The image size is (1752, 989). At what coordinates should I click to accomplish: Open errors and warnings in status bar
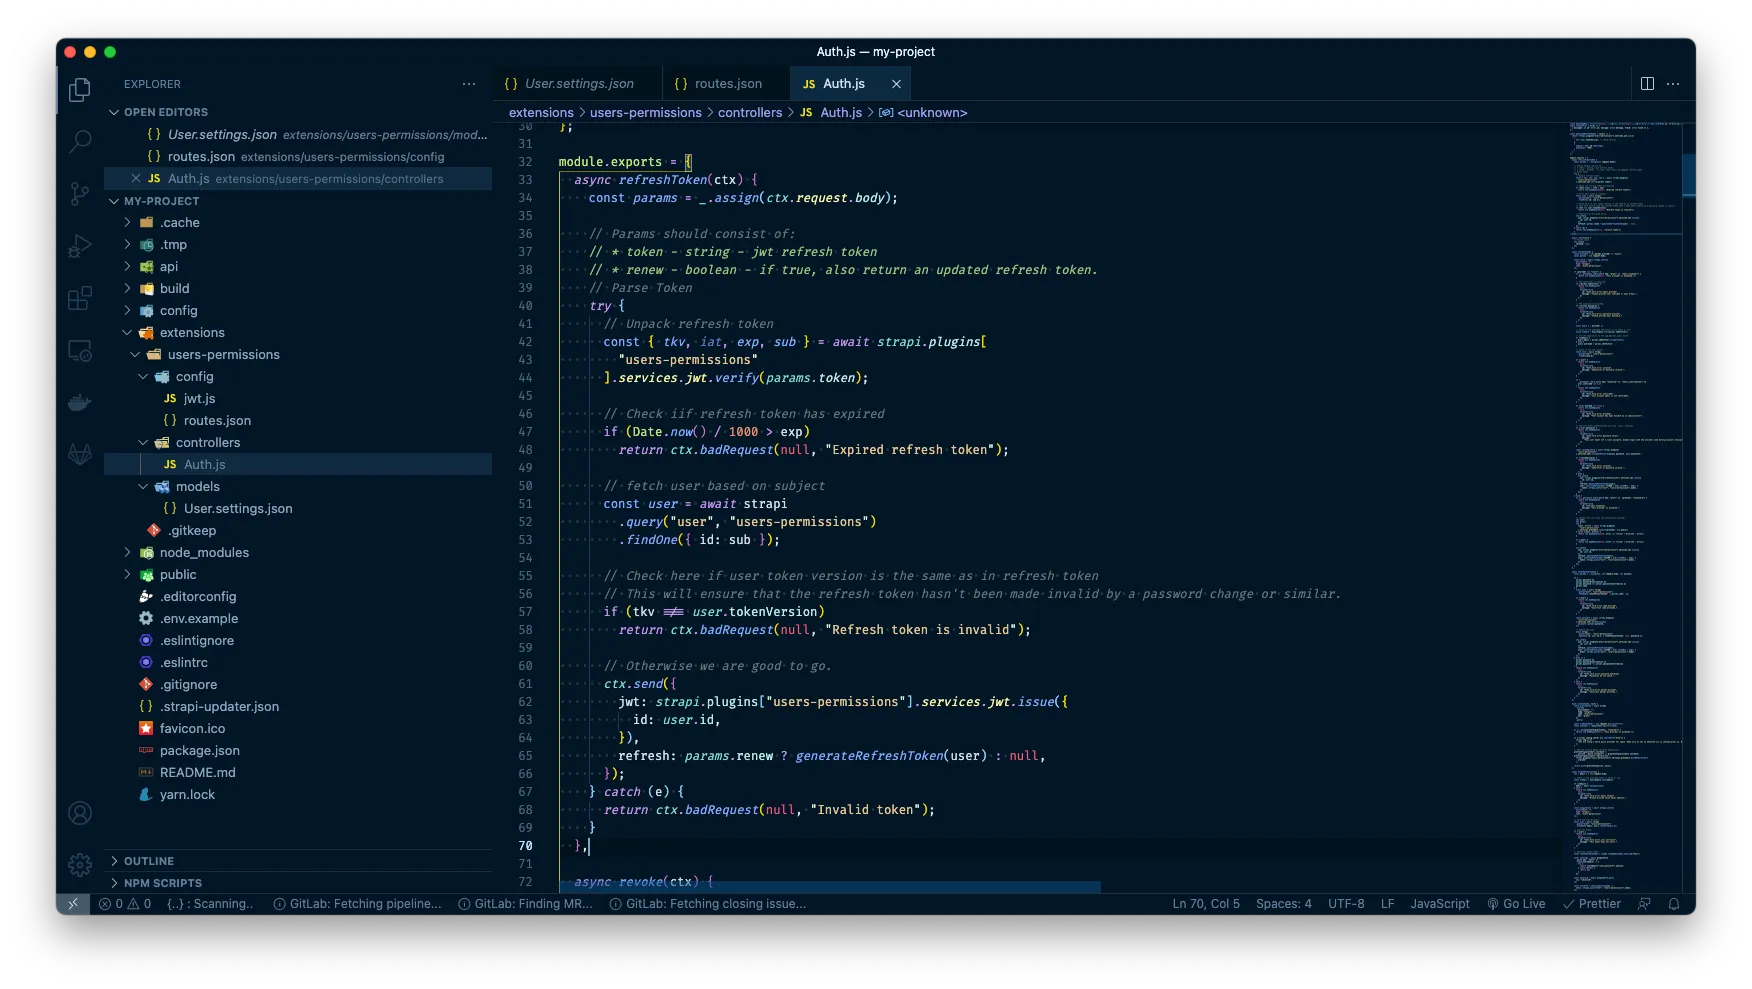(125, 904)
